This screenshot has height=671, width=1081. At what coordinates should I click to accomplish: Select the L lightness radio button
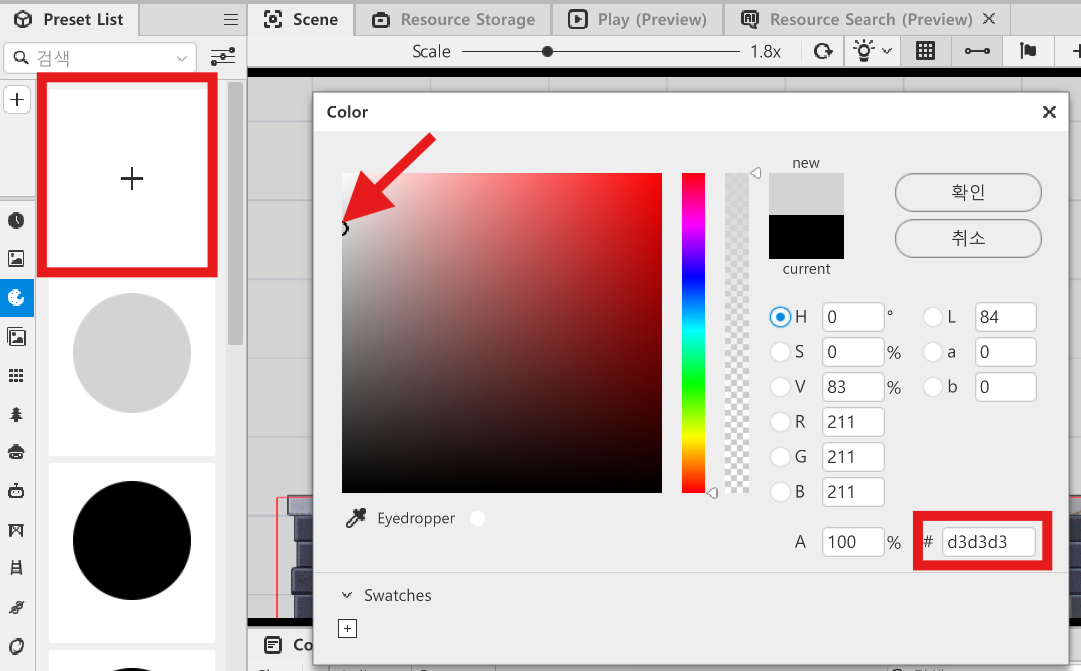[x=933, y=317]
